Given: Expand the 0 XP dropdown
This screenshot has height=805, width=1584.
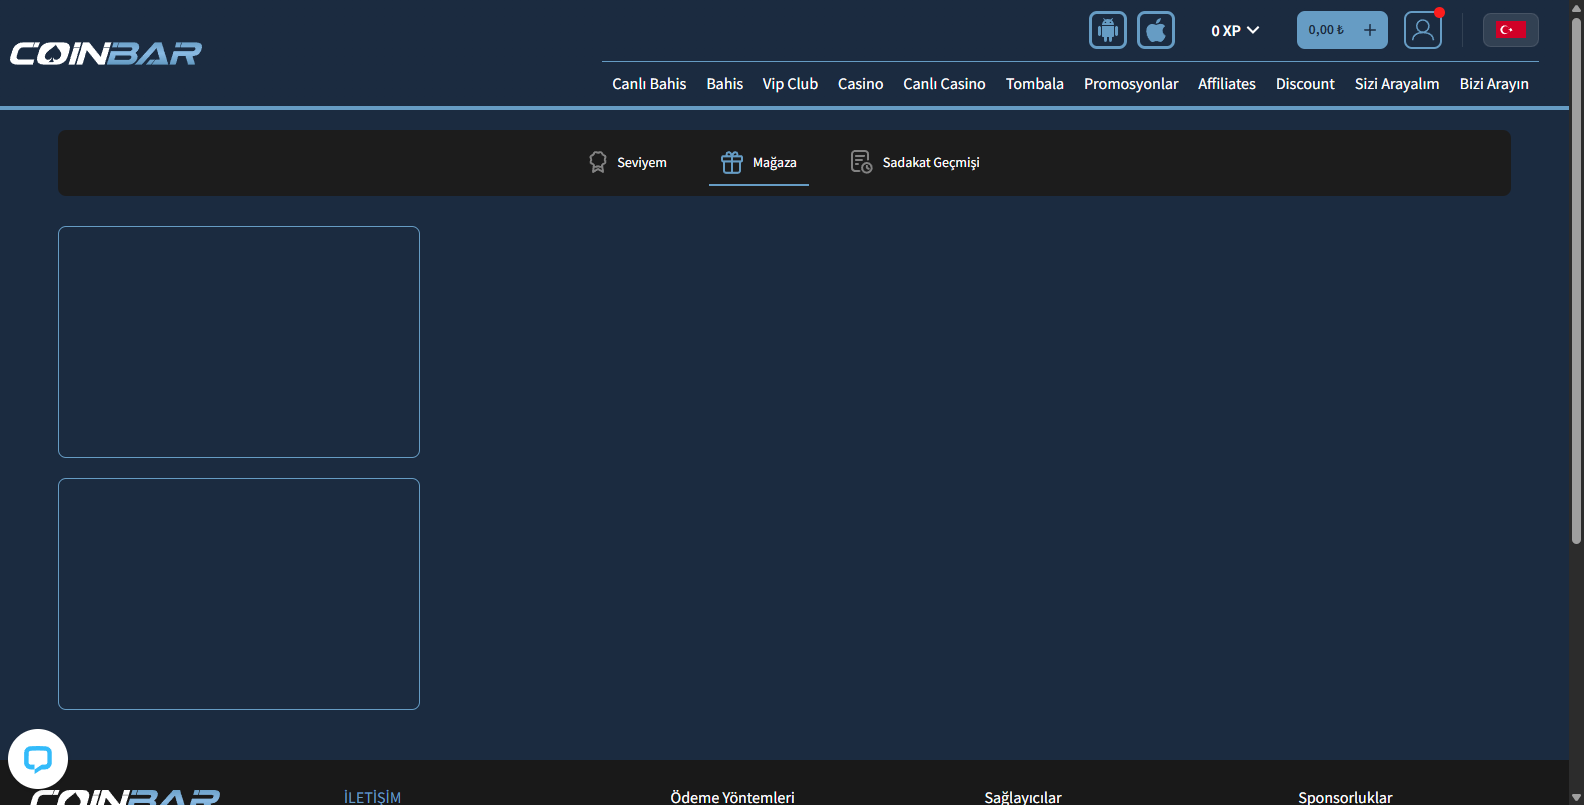Looking at the screenshot, I should click(1235, 31).
